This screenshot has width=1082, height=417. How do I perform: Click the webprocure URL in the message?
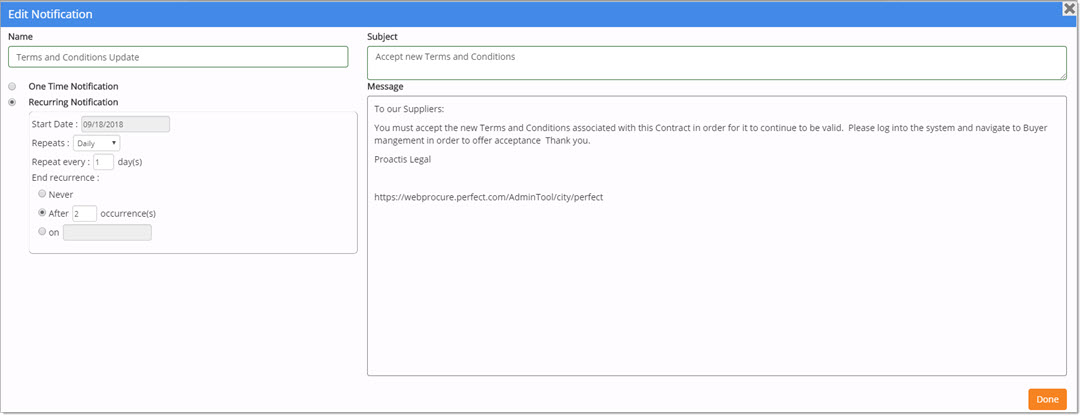(x=488, y=197)
